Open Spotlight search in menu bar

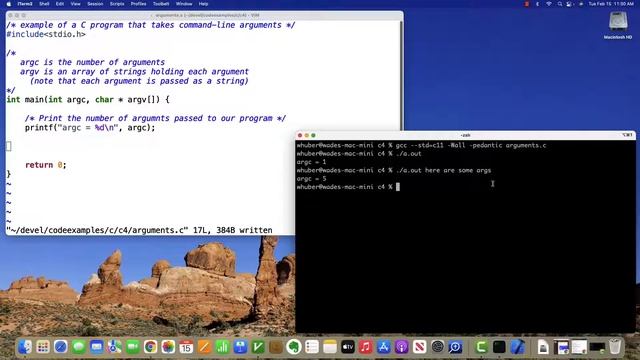coord(560,4)
